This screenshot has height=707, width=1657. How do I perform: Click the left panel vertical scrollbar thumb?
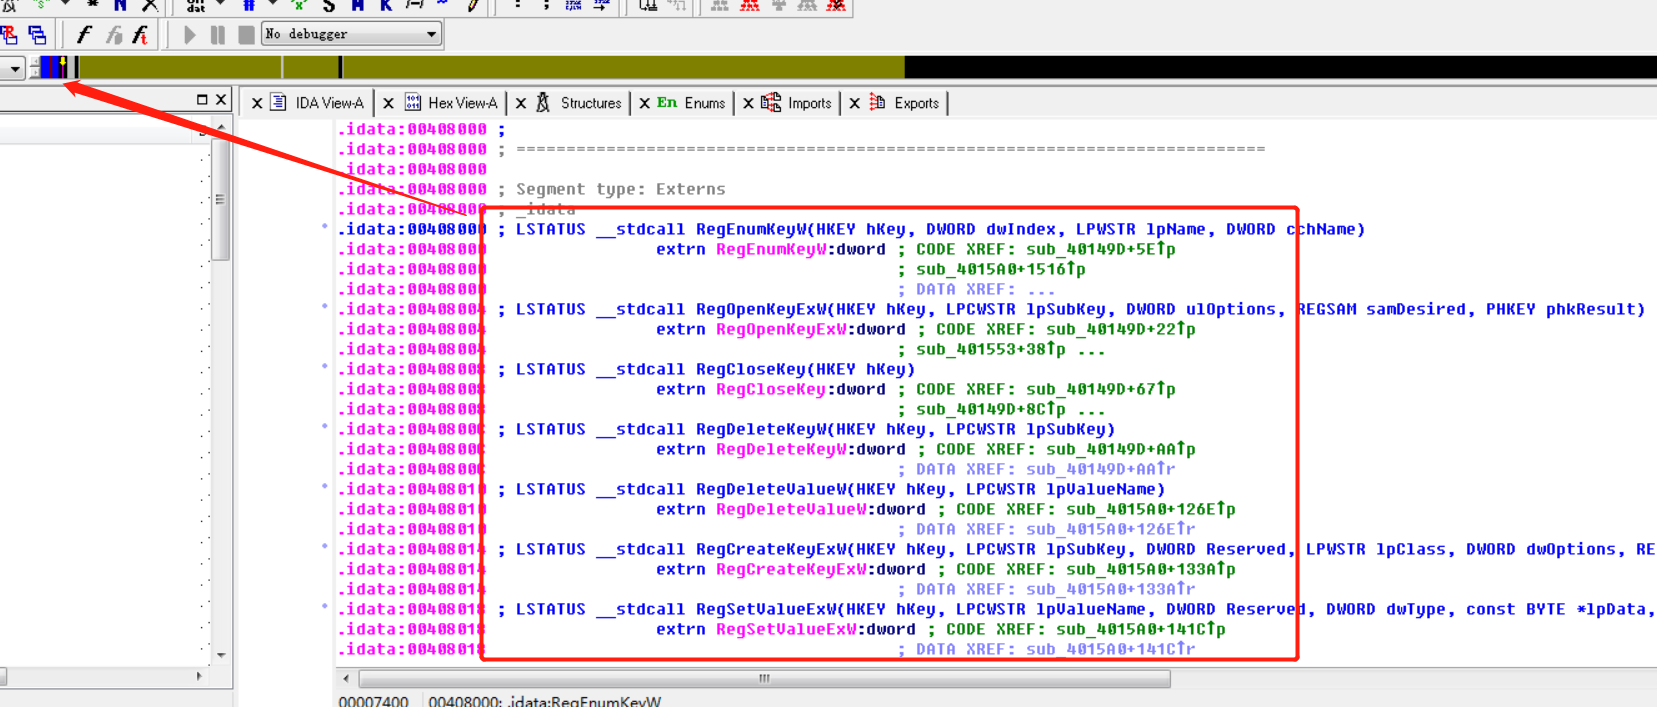tap(221, 198)
